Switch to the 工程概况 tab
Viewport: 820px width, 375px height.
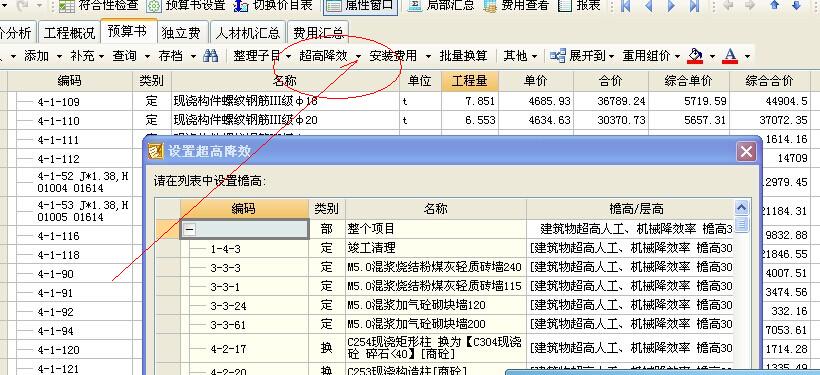coord(69,33)
